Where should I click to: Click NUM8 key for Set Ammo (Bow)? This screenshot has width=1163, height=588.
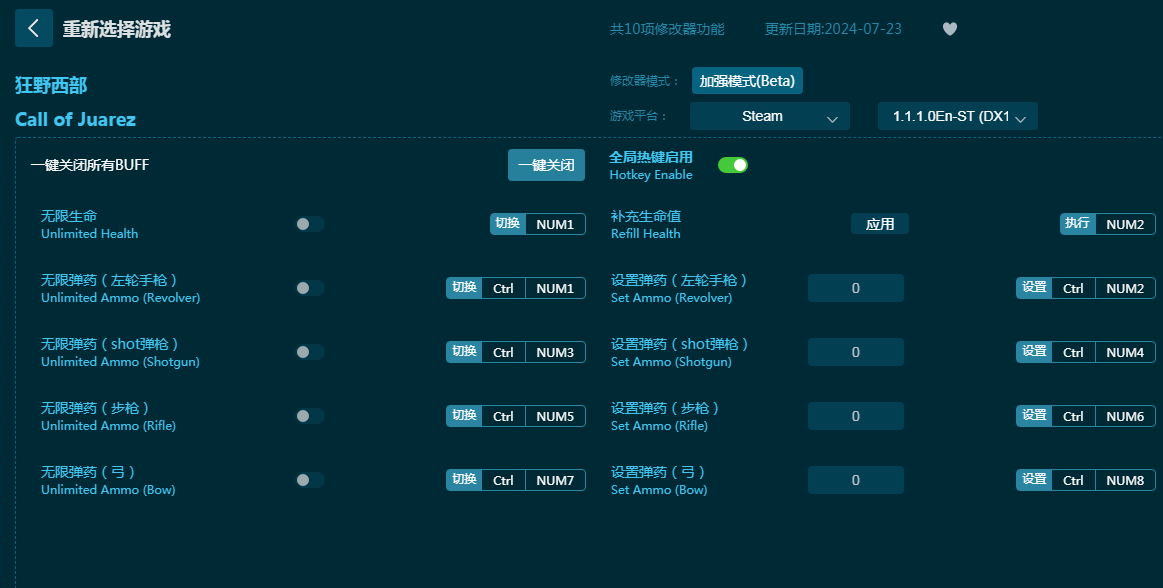[x=1125, y=480]
